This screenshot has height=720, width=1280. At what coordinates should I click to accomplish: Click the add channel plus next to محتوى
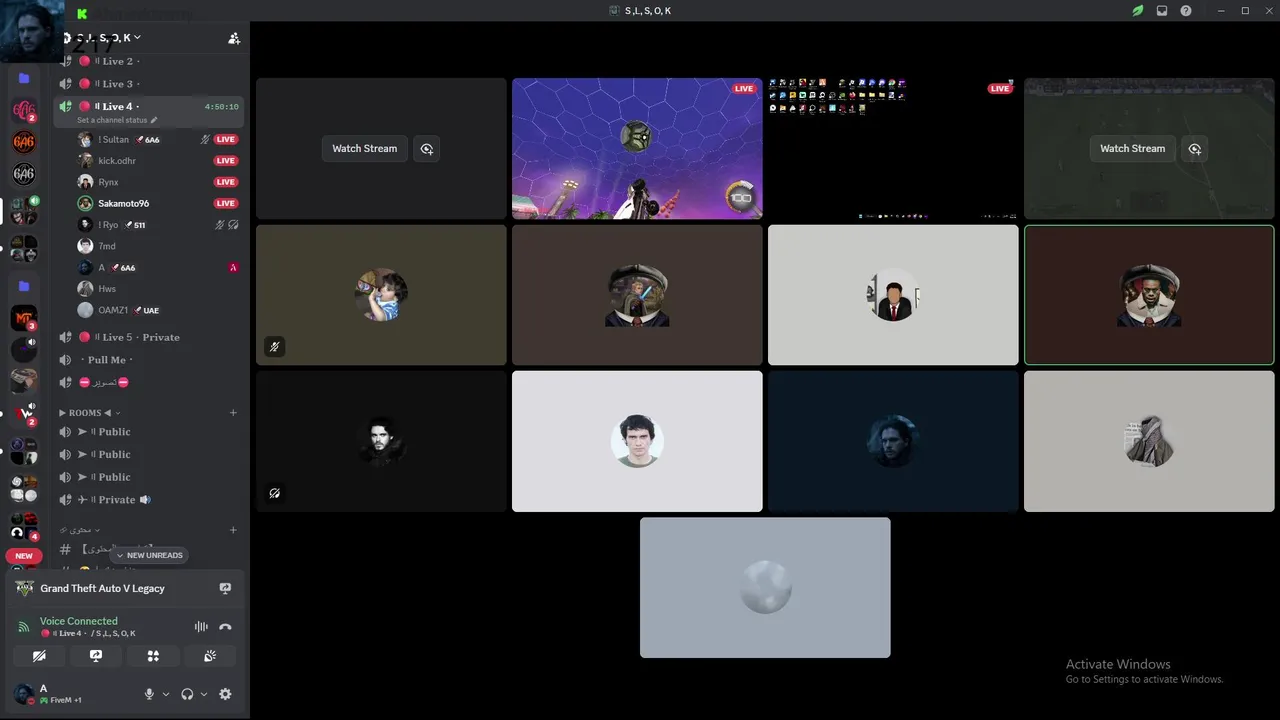[x=233, y=530]
